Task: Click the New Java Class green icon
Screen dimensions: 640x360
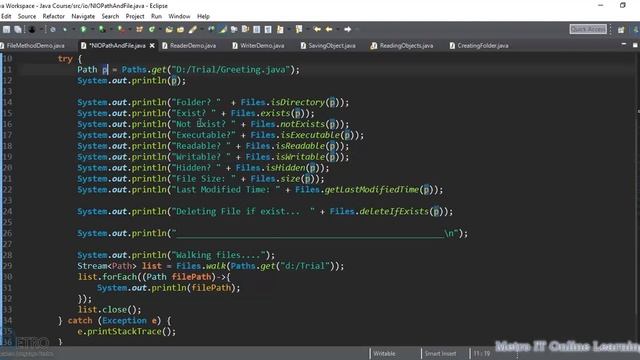Action: (x=151, y=29)
